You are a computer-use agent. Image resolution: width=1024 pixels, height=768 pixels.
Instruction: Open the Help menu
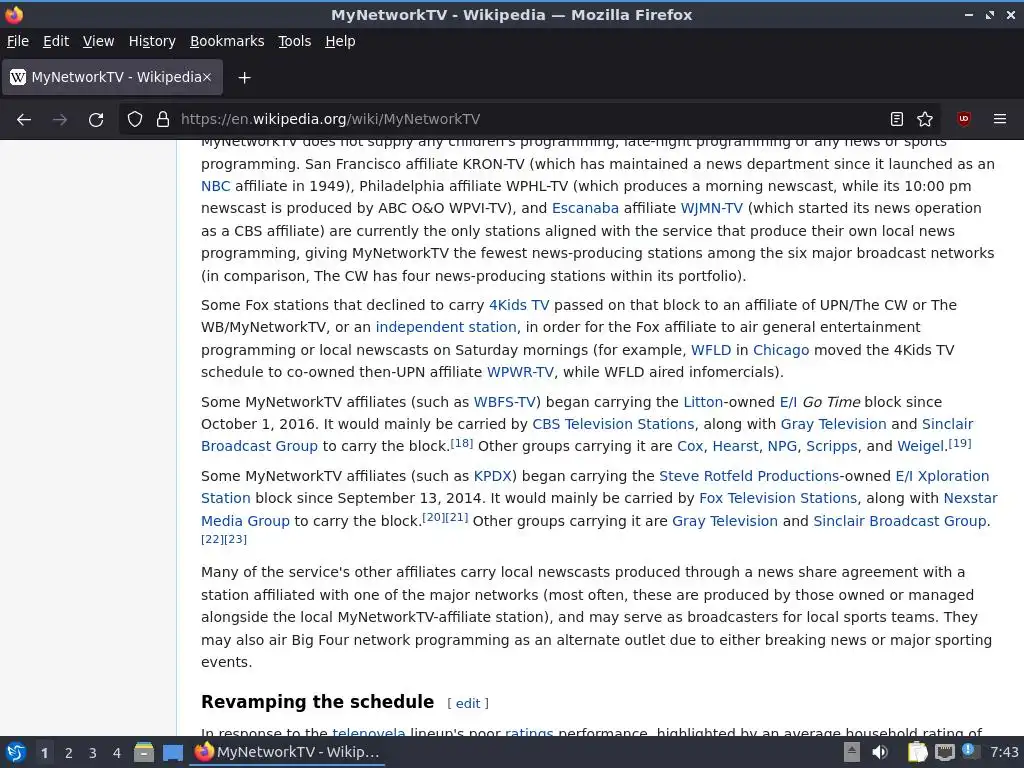tap(340, 41)
